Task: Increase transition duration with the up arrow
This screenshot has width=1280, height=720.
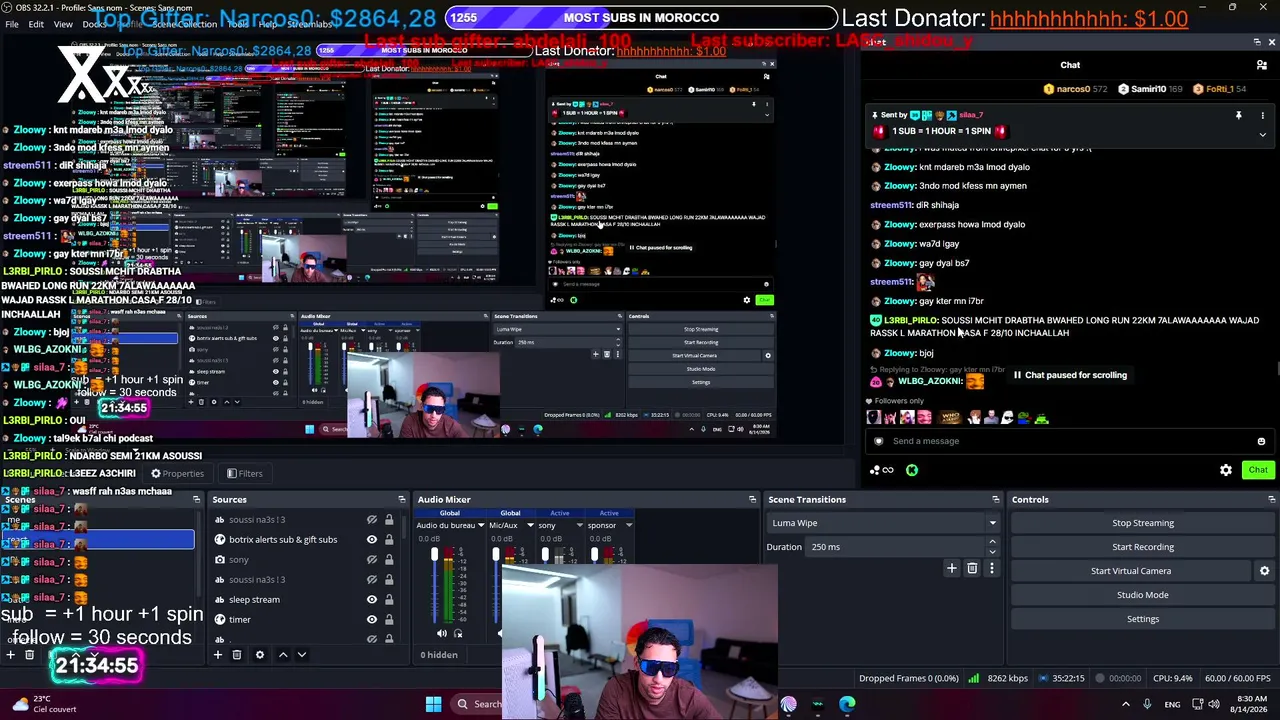Action: pyautogui.click(x=992, y=542)
